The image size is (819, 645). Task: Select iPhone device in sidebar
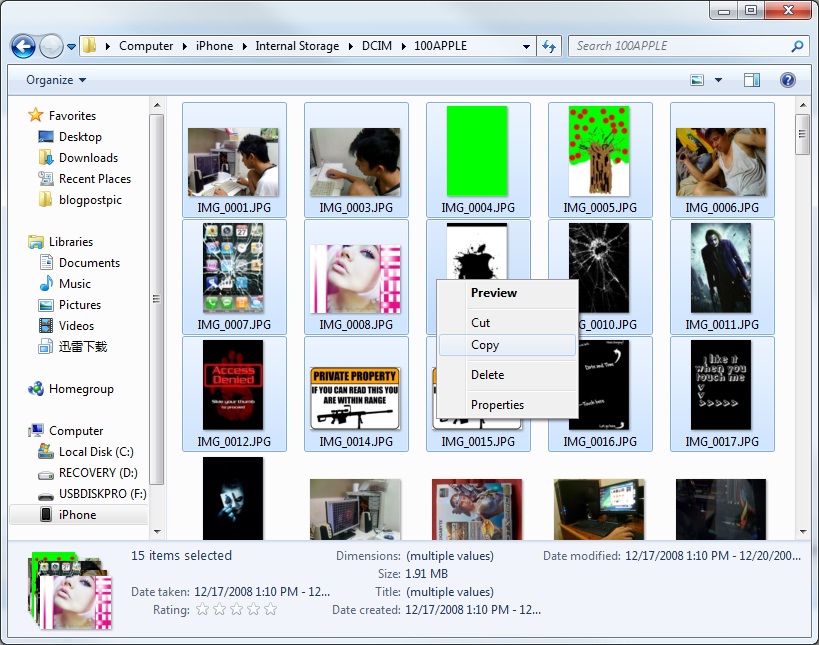coord(78,514)
